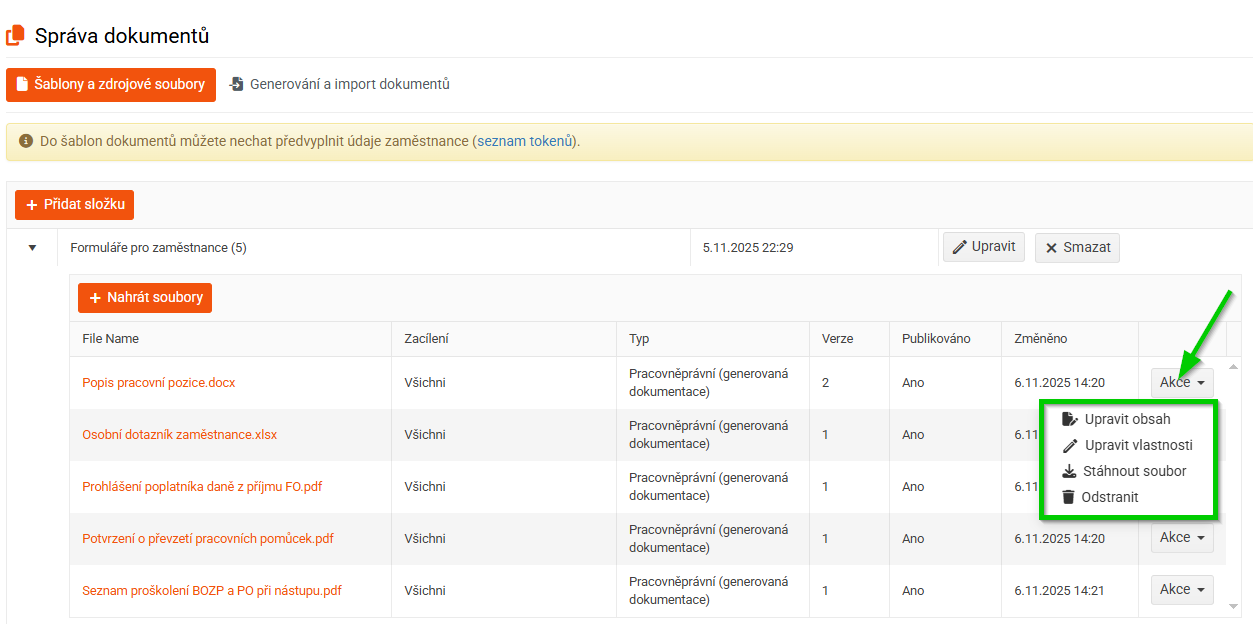
Task: Click the edit-content icon beside Upravit obsah
Action: pos(1069,419)
